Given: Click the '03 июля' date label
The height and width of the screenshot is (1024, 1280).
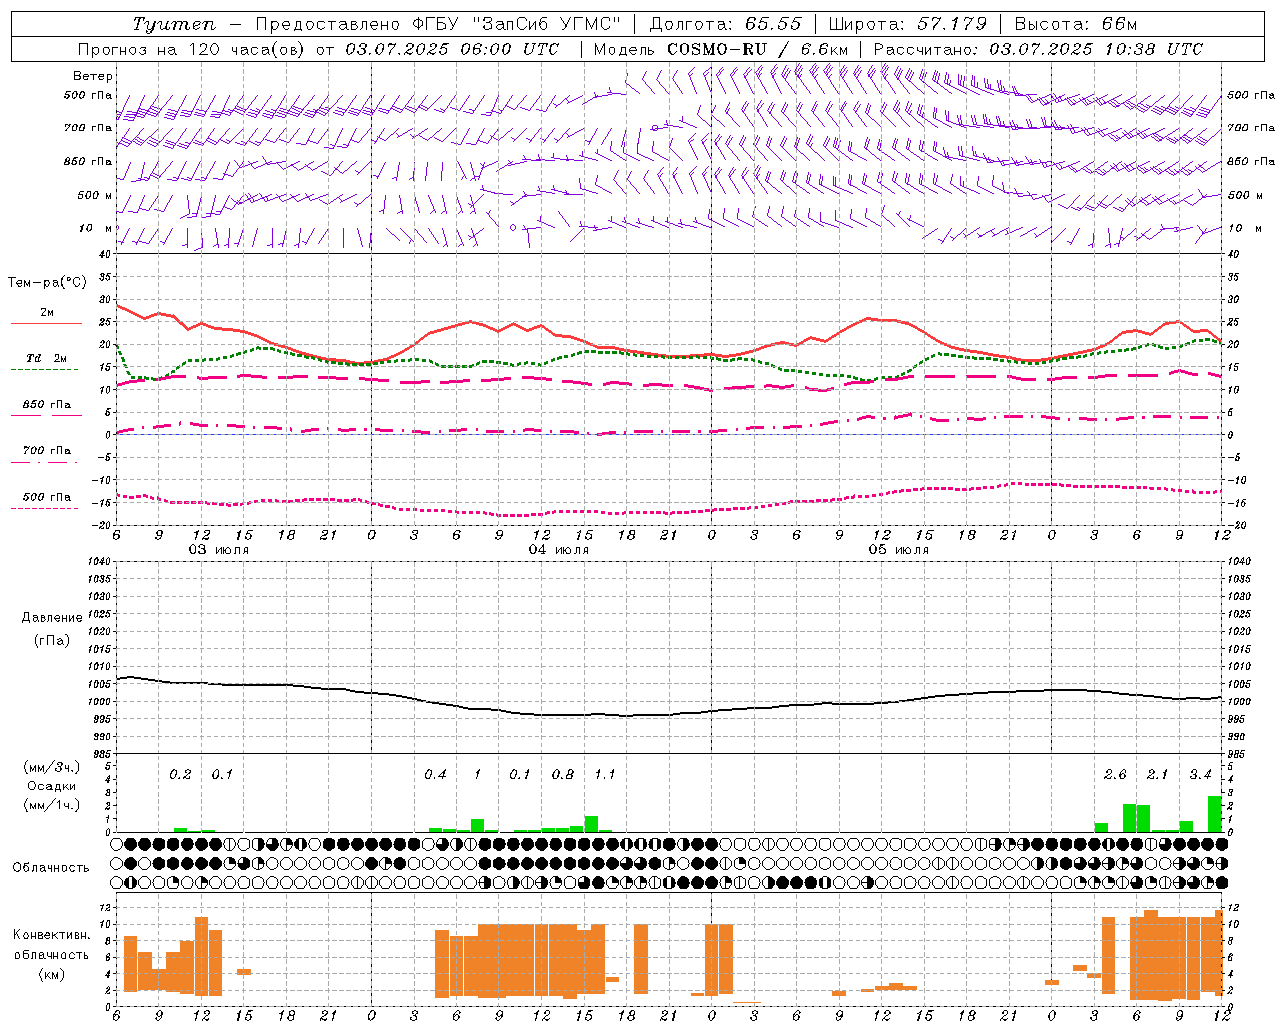Looking at the screenshot, I should pyautogui.click(x=219, y=550).
